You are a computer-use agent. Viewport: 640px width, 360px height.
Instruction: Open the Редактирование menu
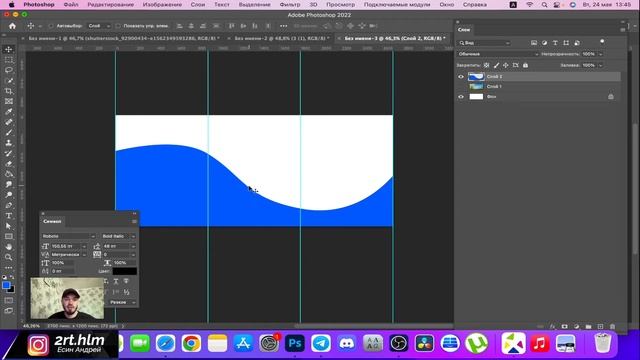point(110,4)
